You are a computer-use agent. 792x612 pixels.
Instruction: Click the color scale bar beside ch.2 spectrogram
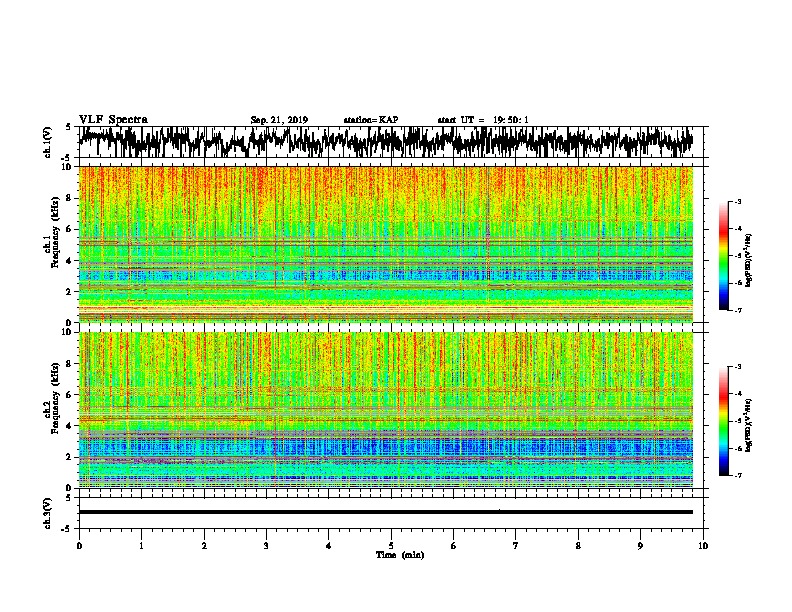click(724, 421)
